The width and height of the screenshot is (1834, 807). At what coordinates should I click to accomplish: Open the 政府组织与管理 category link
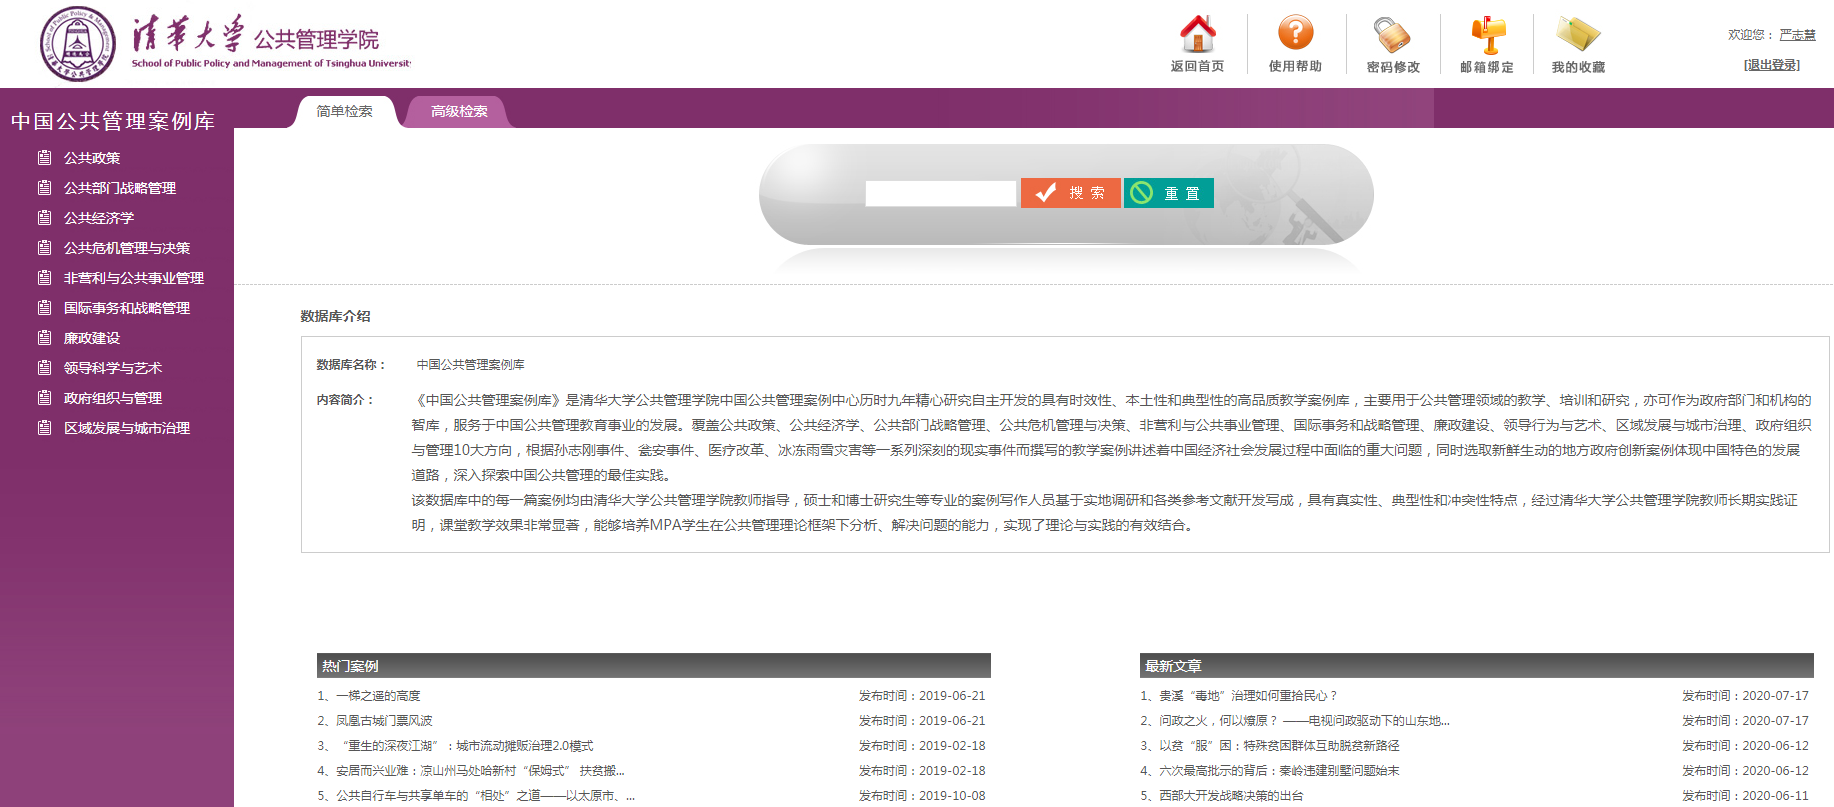coord(113,398)
